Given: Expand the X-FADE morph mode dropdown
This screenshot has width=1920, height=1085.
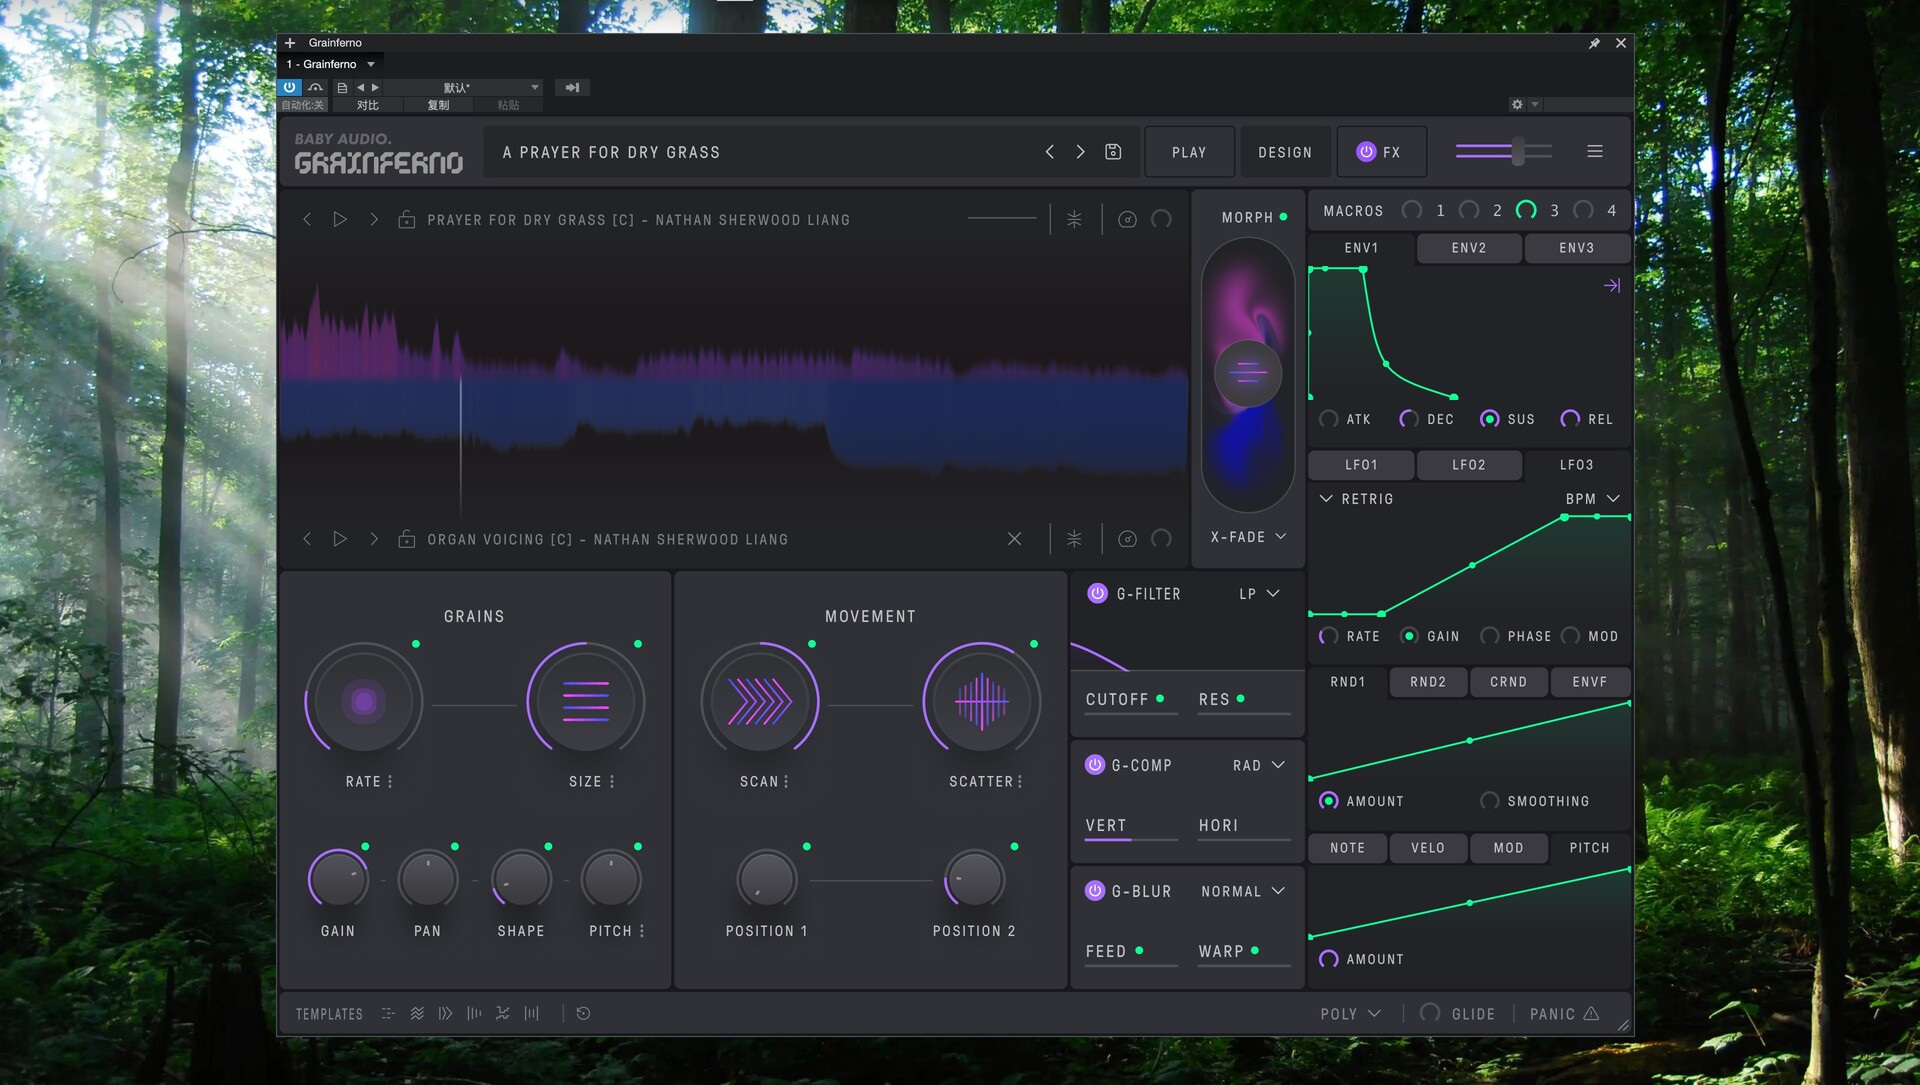Looking at the screenshot, I should (1248, 537).
